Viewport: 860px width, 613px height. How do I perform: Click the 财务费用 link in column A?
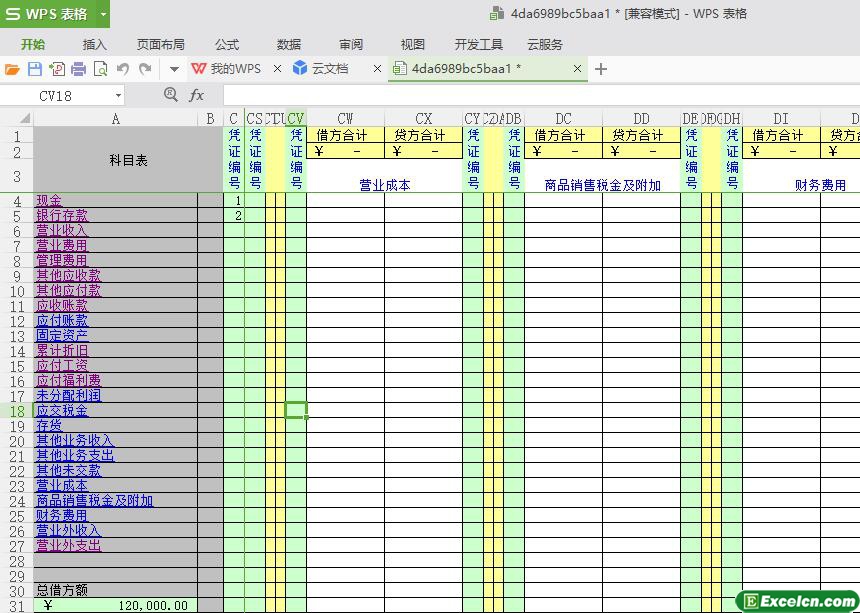click(62, 516)
